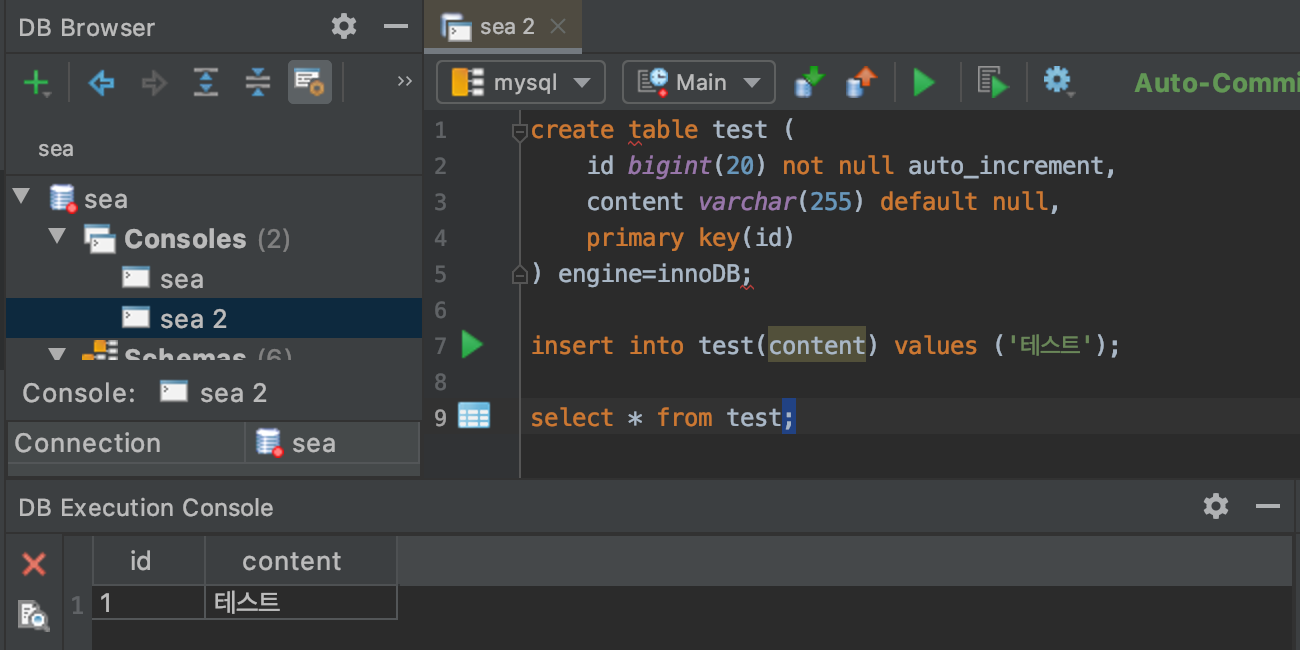Screen dimensions: 1300x650
Task: Click the Console: sea 2 properties label
Action: (145, 393)
